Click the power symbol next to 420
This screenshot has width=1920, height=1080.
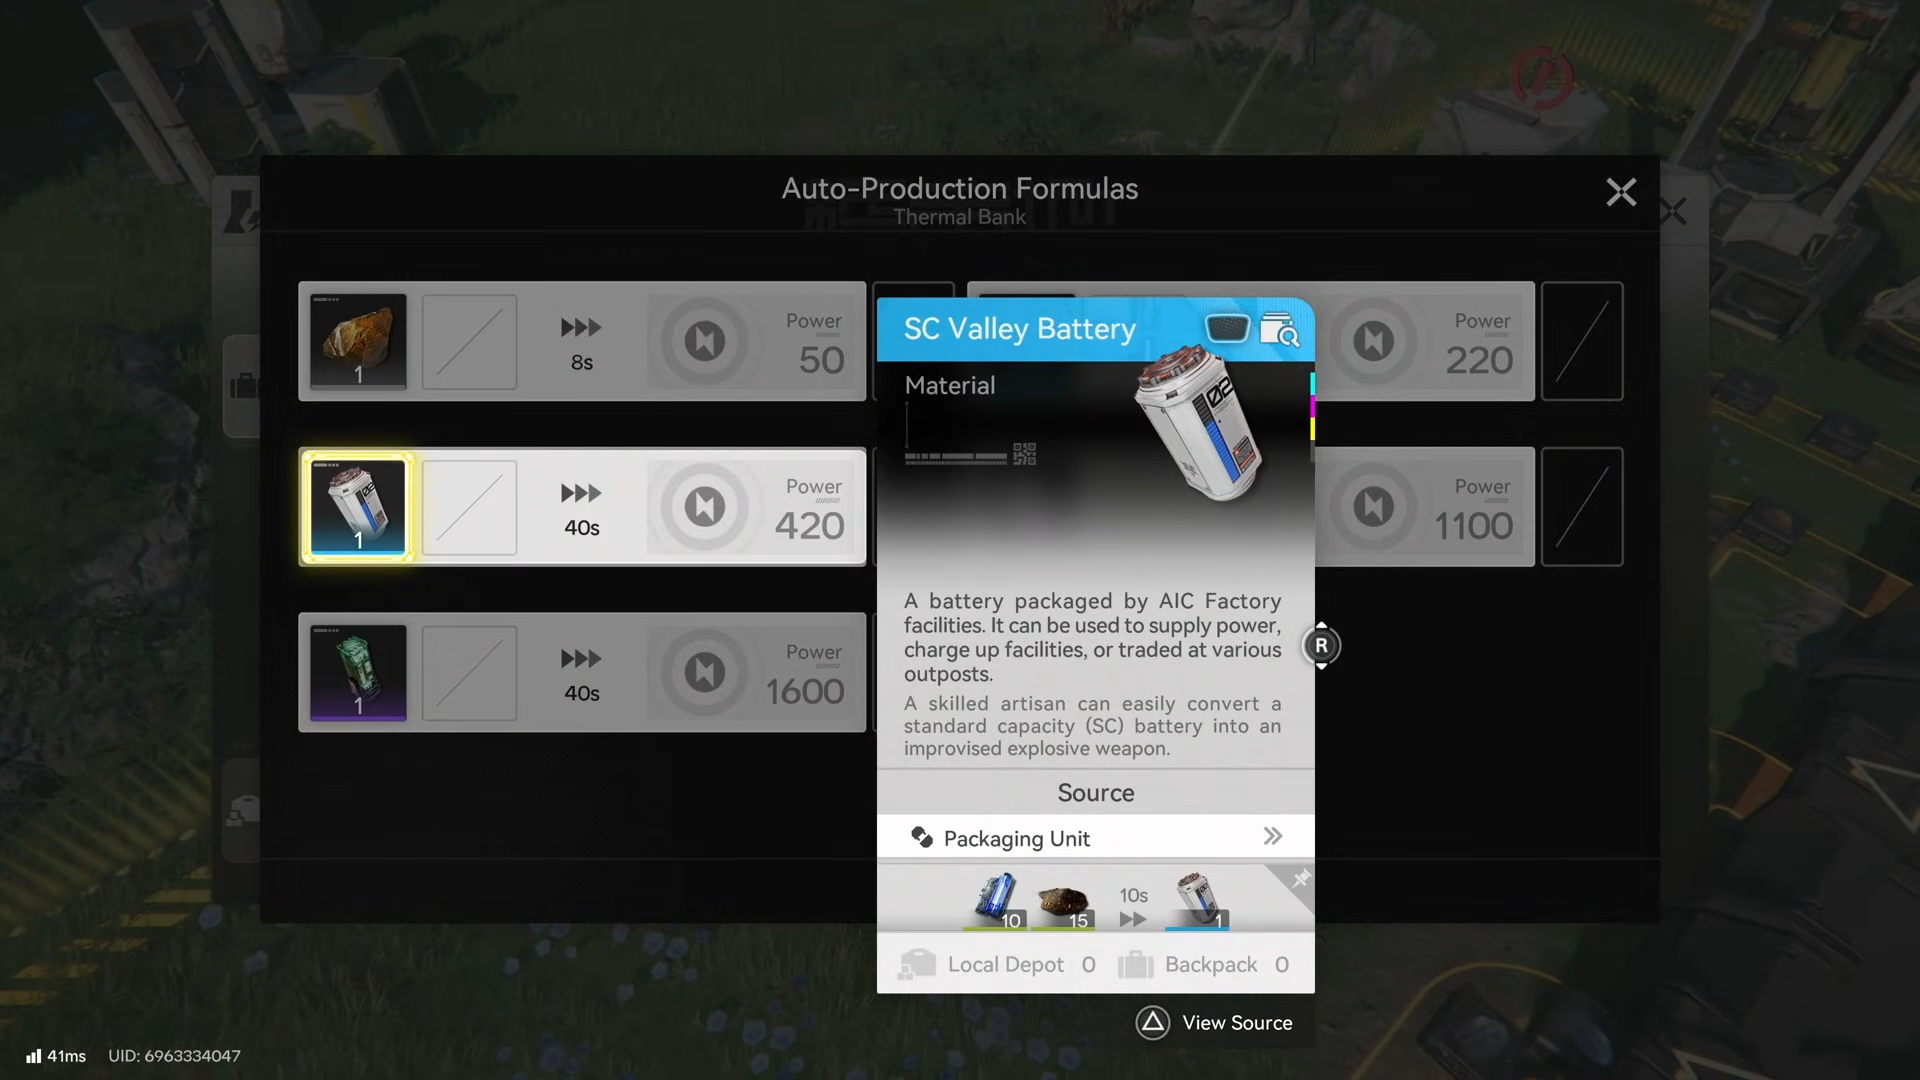[704, 507]
